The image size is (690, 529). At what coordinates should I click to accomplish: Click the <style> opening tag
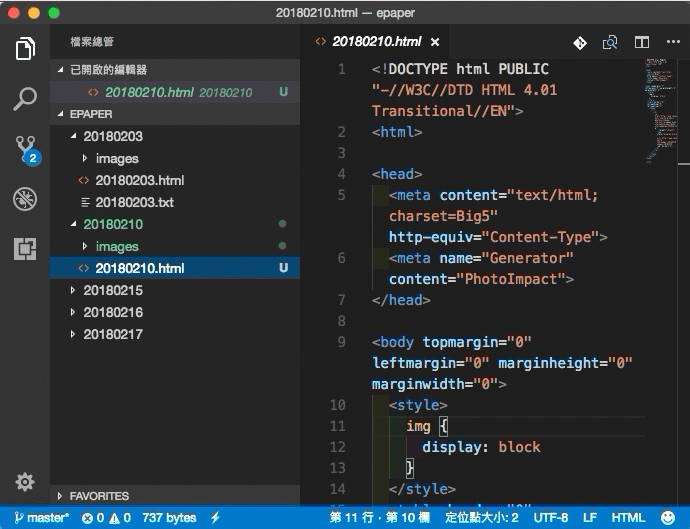(x=418, y=405)
